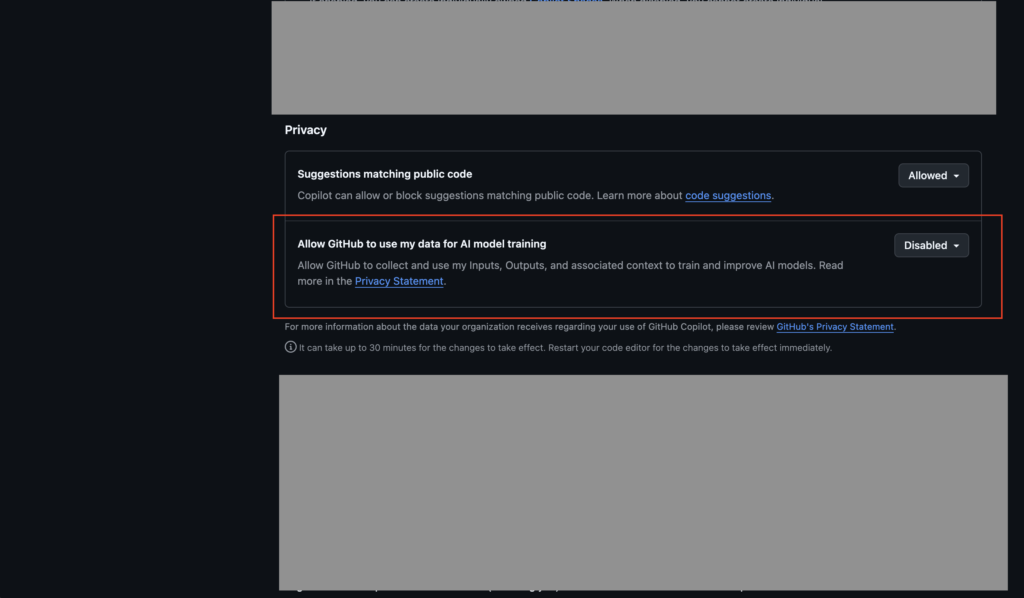Open the Disabled dropdown for AI model training
This screenshot has height=598, width=1024.
coord(930,245)
